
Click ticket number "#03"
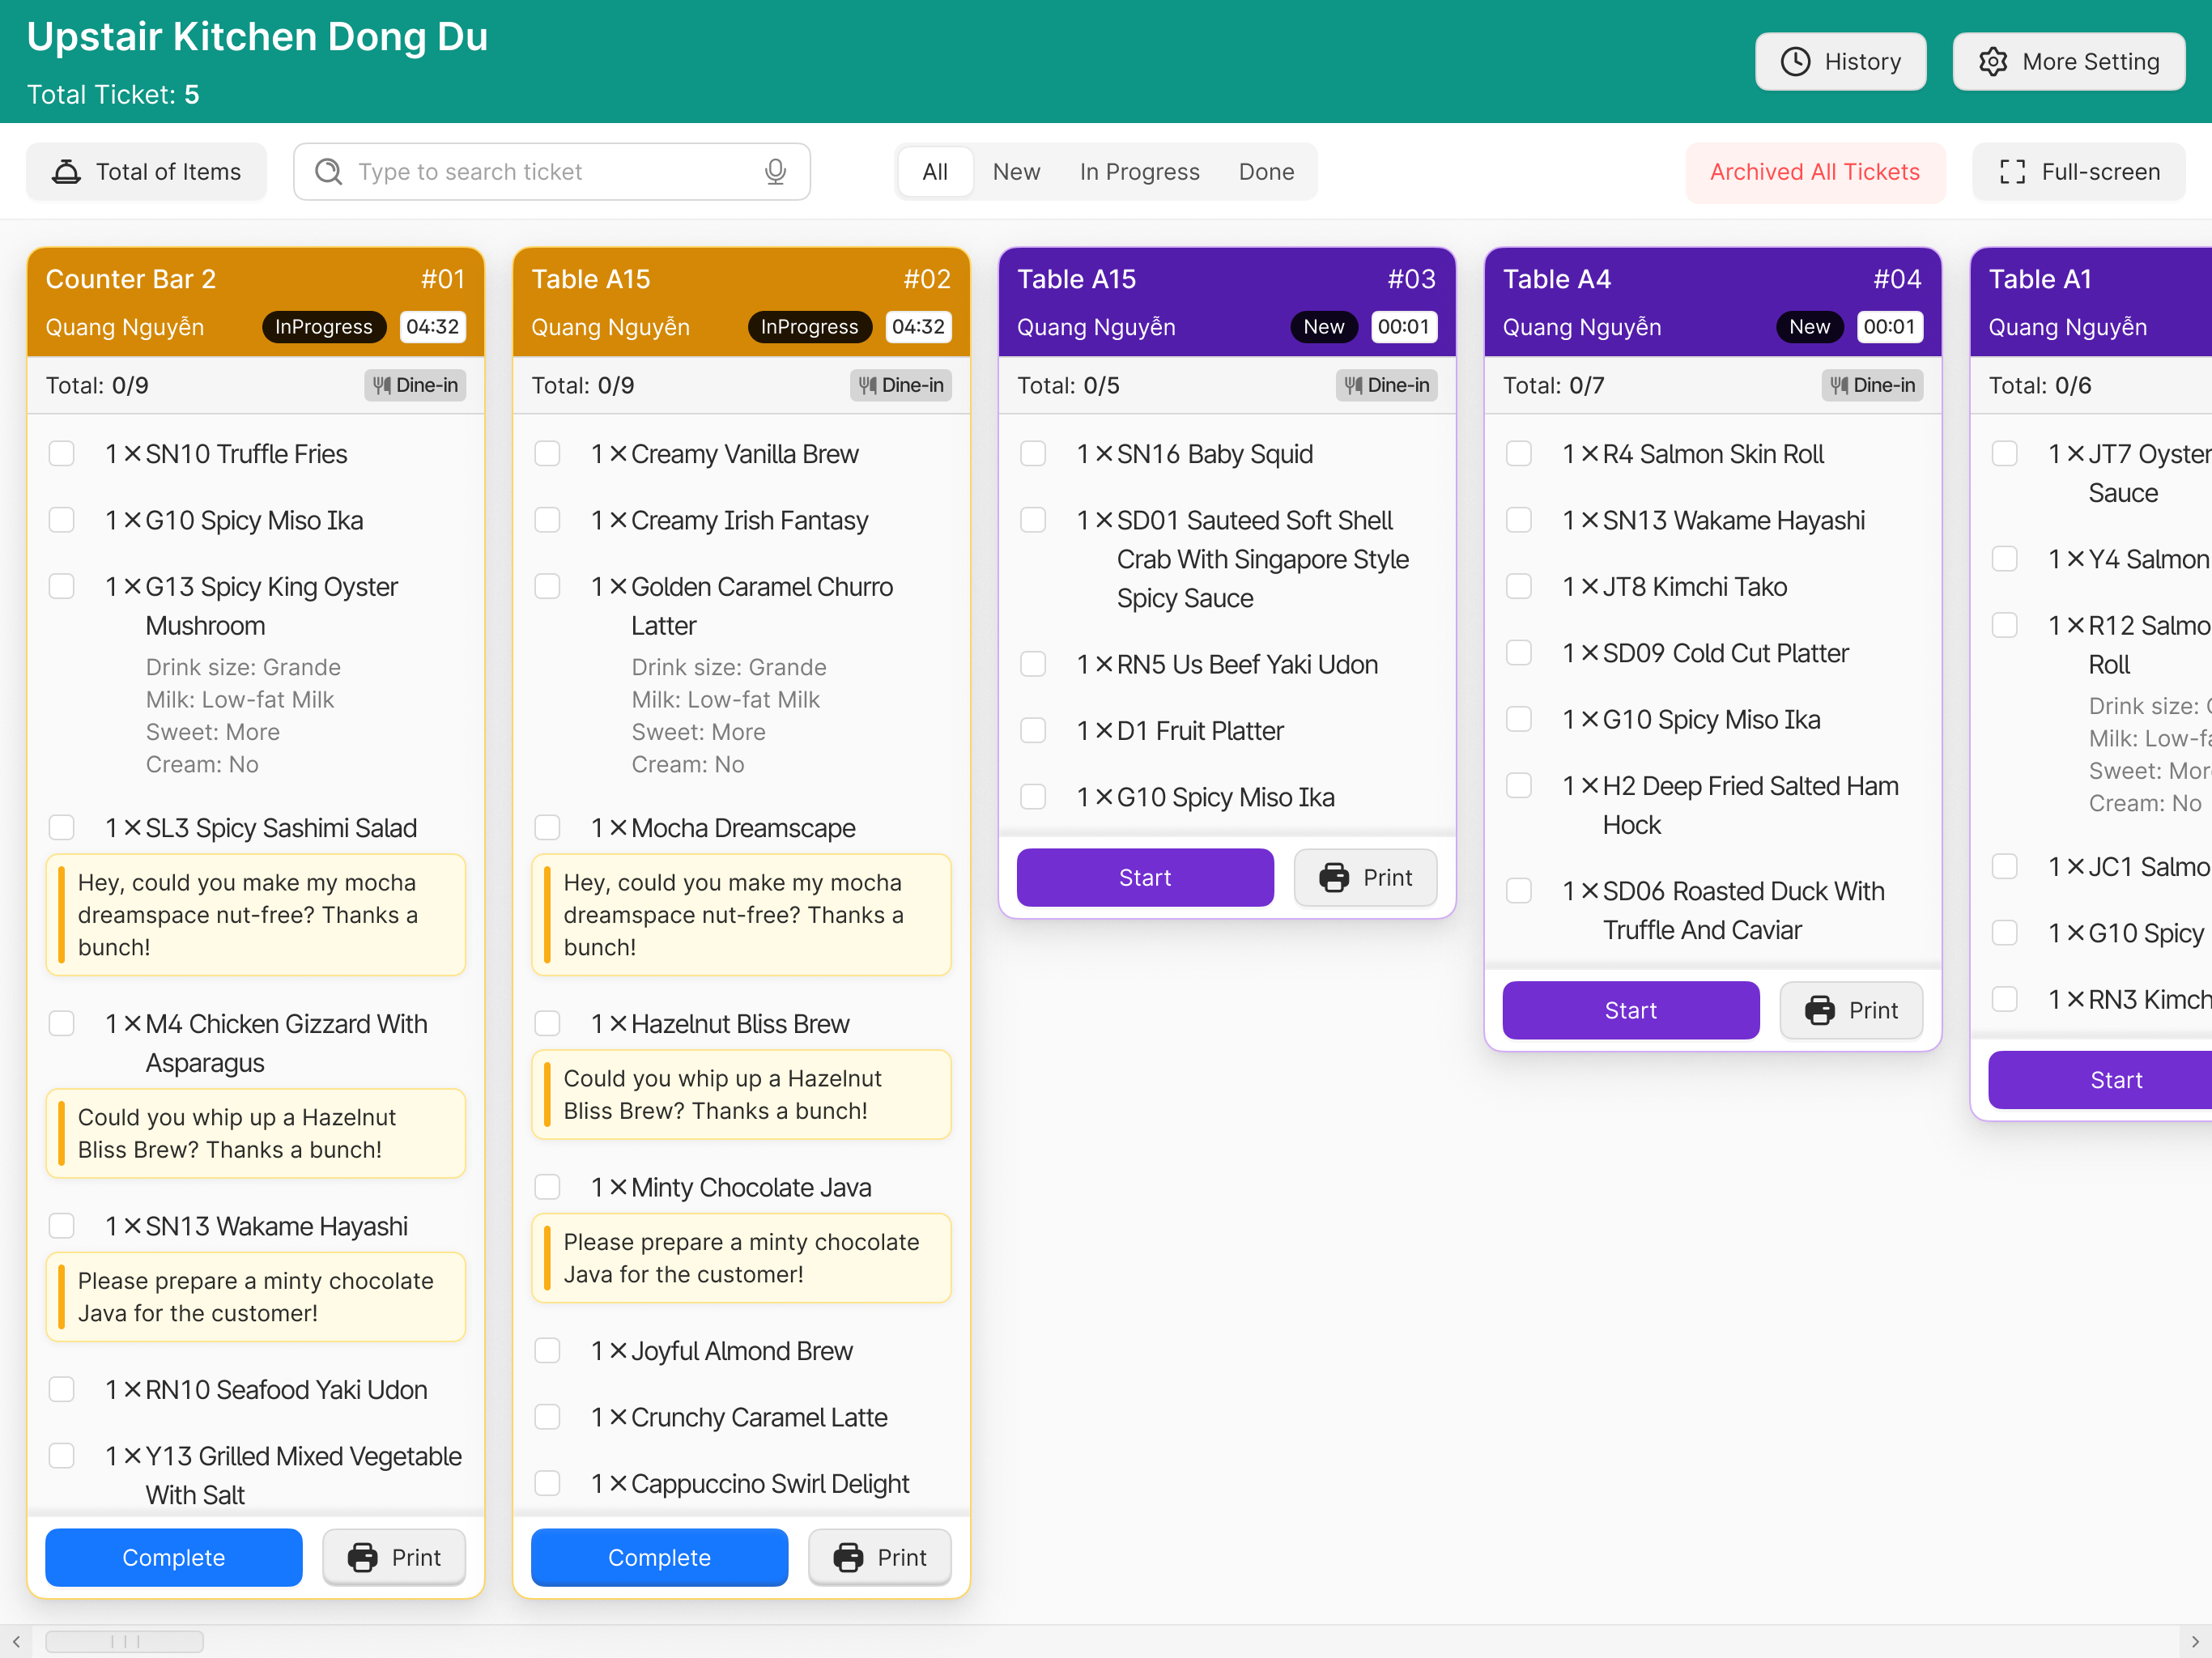1411,279
